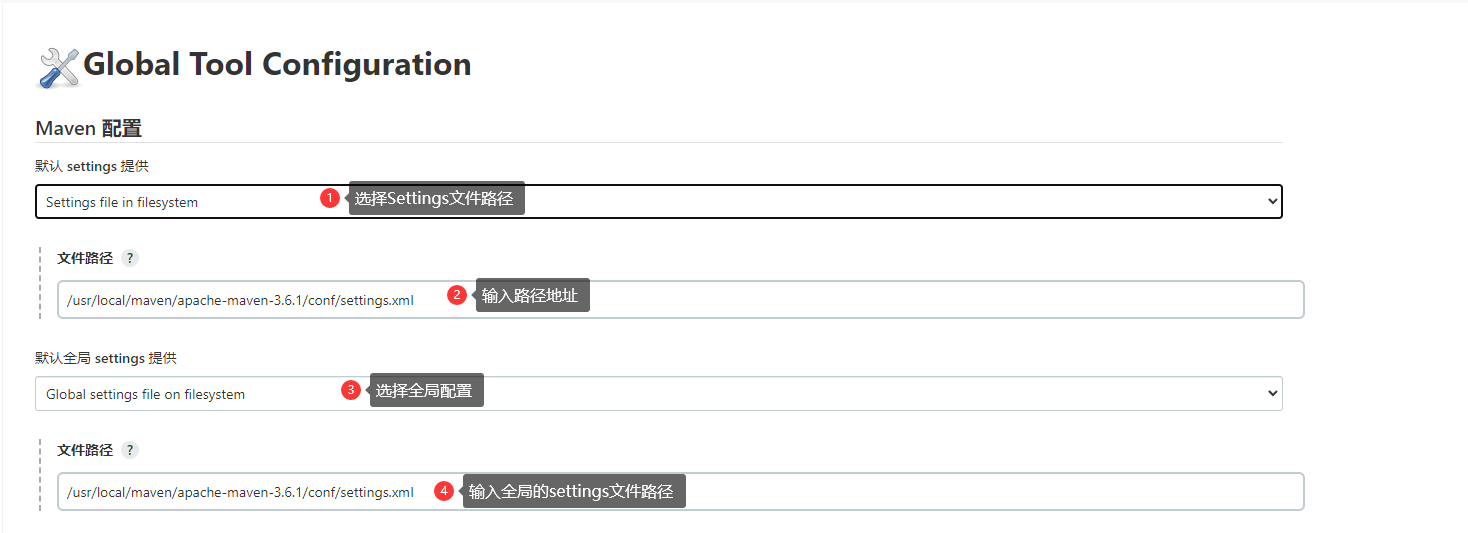Screen dimensions: 1468x533
Task: Click the wrench and screwdriver tools icon
Action: [58, 67]
